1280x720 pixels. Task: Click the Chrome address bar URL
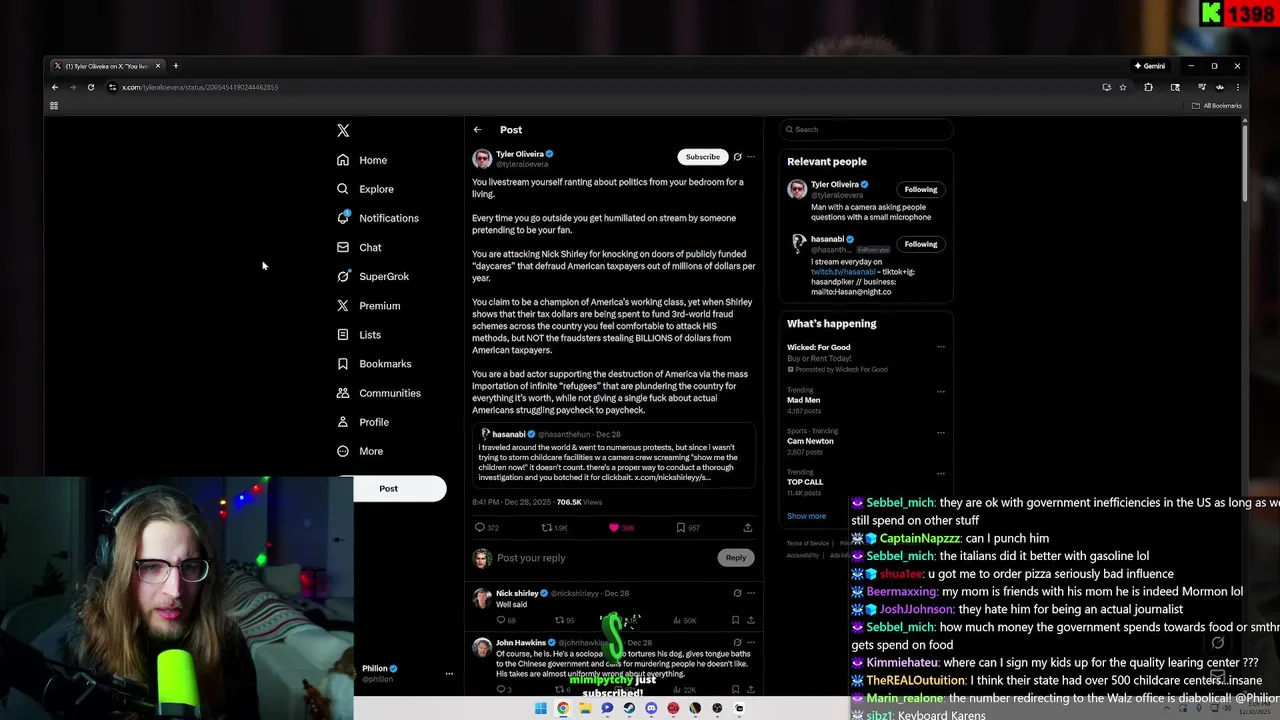coord(200,87)
